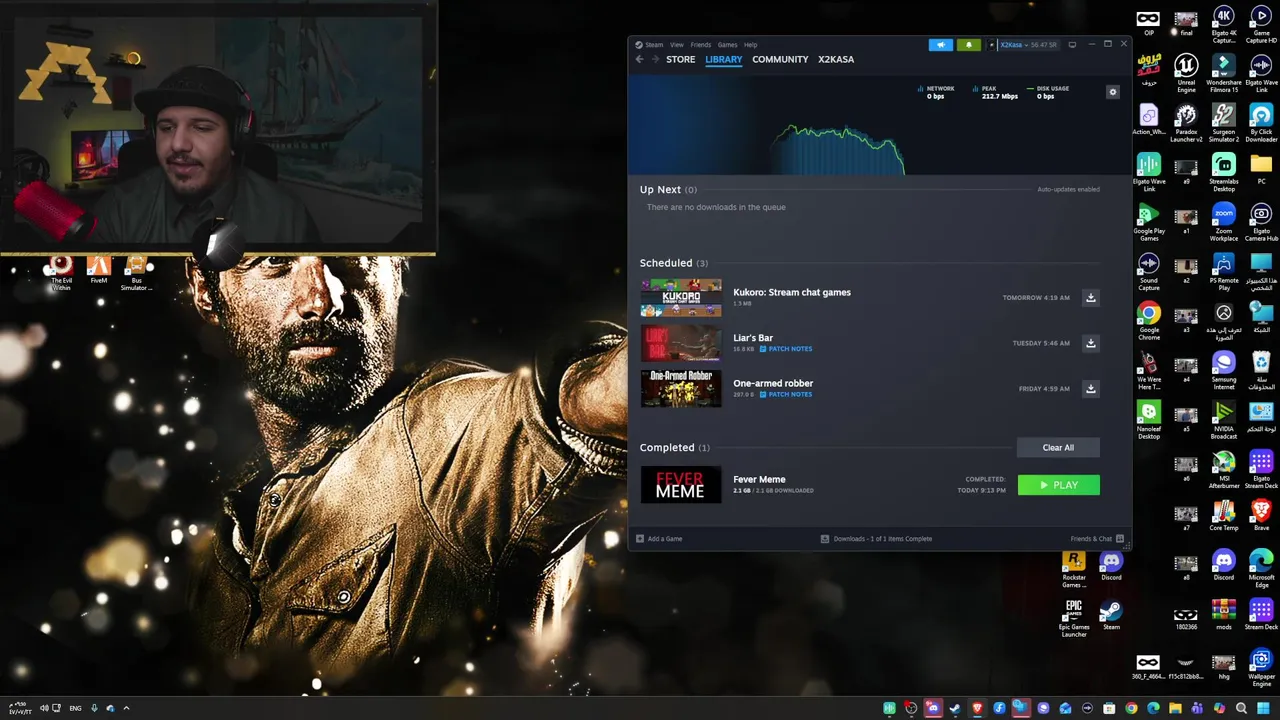Play Fever Meme
The height and width of the screenshot is (720, 1280).
tap(1058, 485)
